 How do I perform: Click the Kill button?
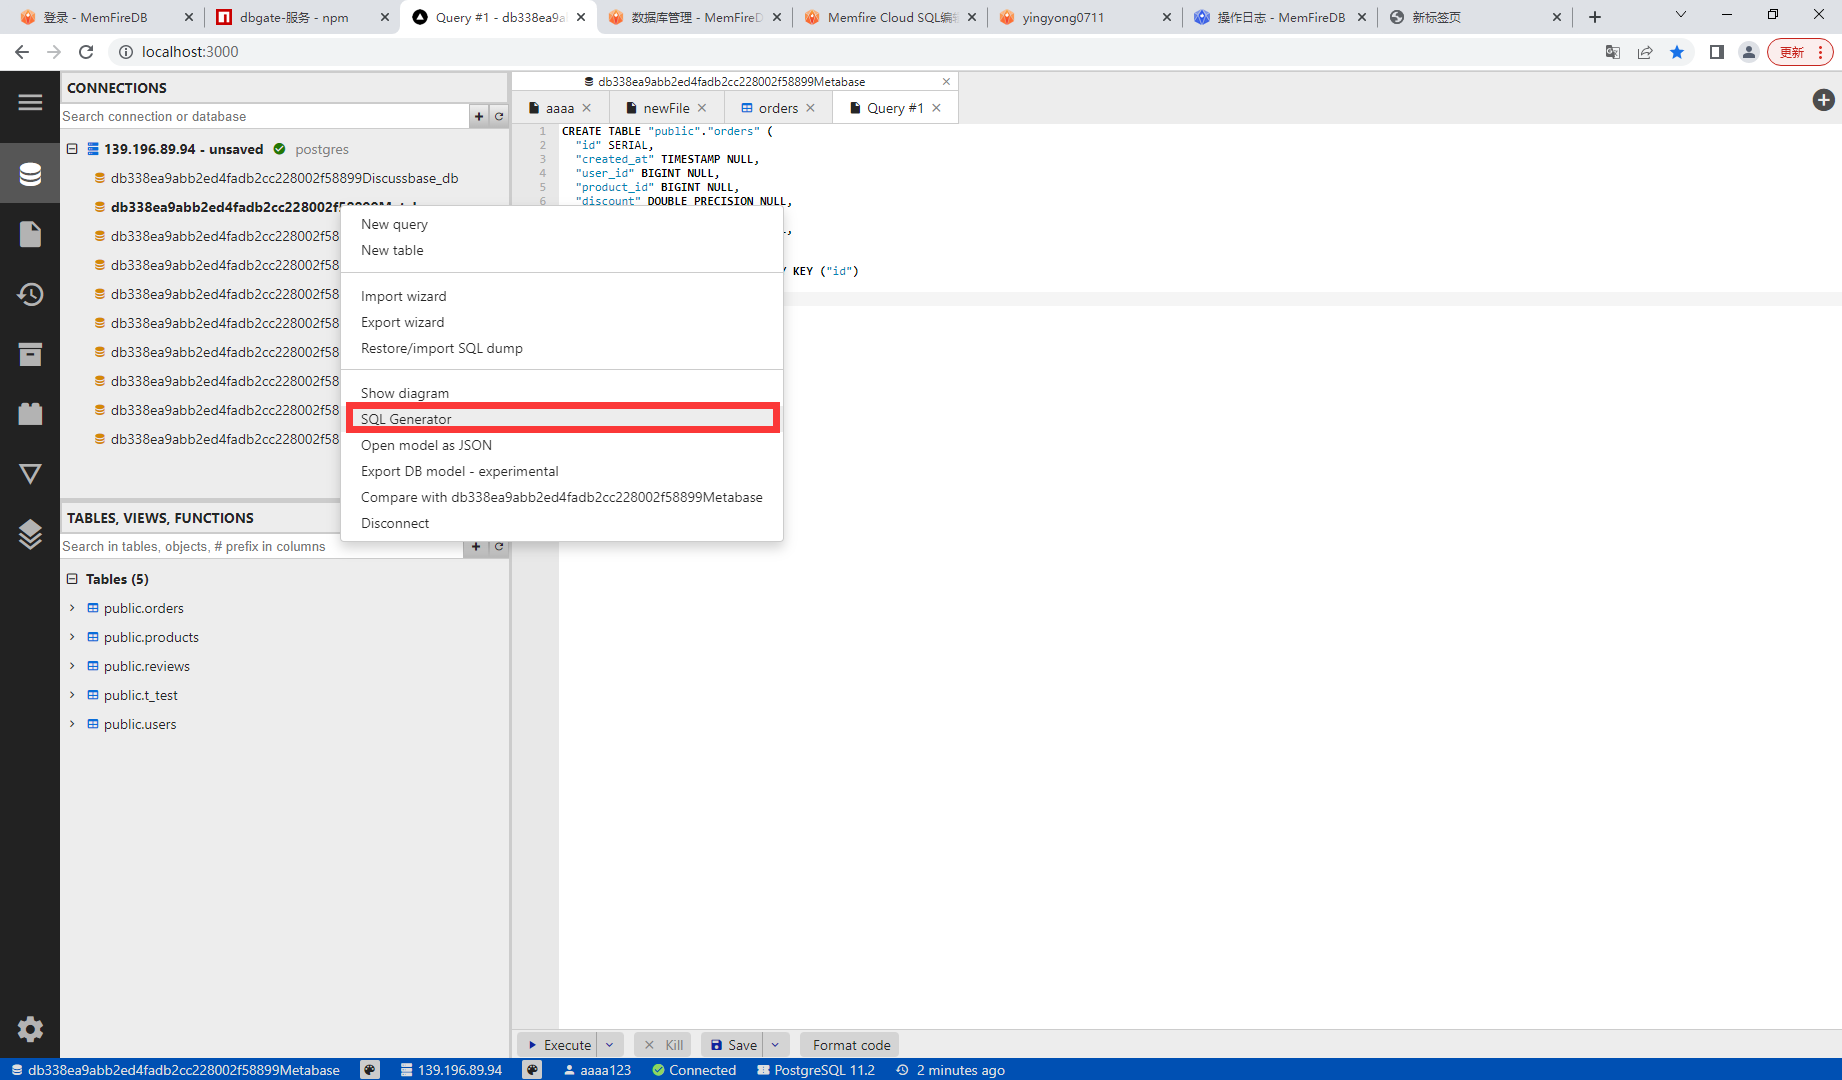tap(663, 1045)
